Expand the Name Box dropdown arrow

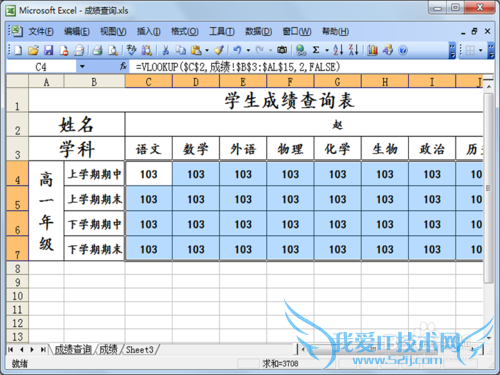(x=82, y=67)
